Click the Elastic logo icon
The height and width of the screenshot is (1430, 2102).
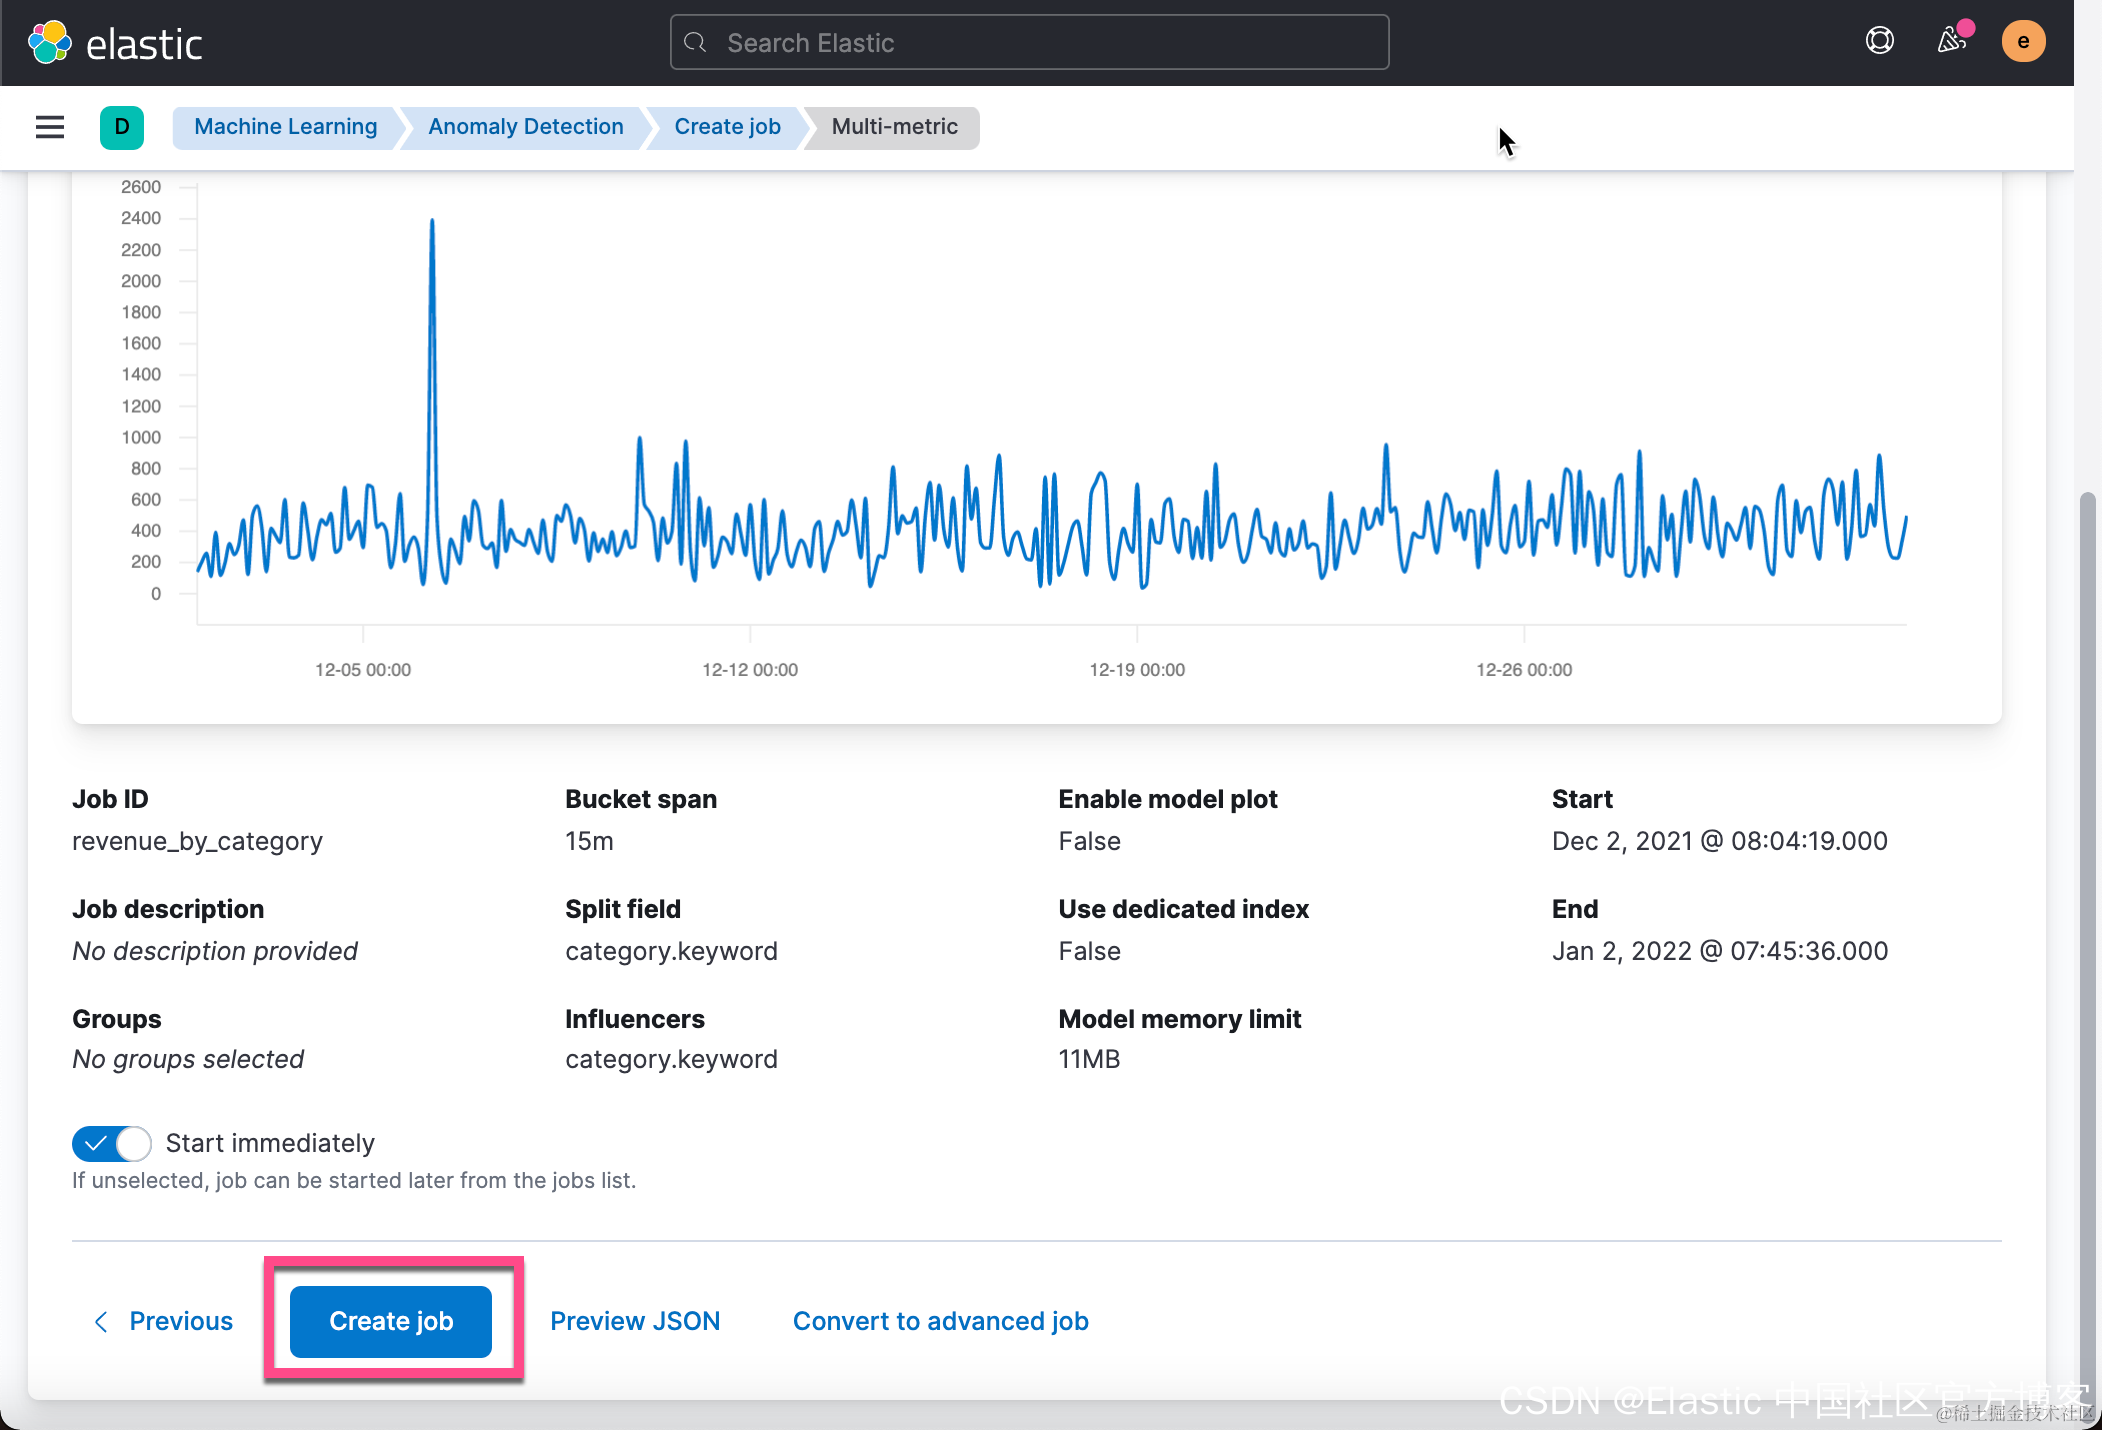[x=49, y=42]
